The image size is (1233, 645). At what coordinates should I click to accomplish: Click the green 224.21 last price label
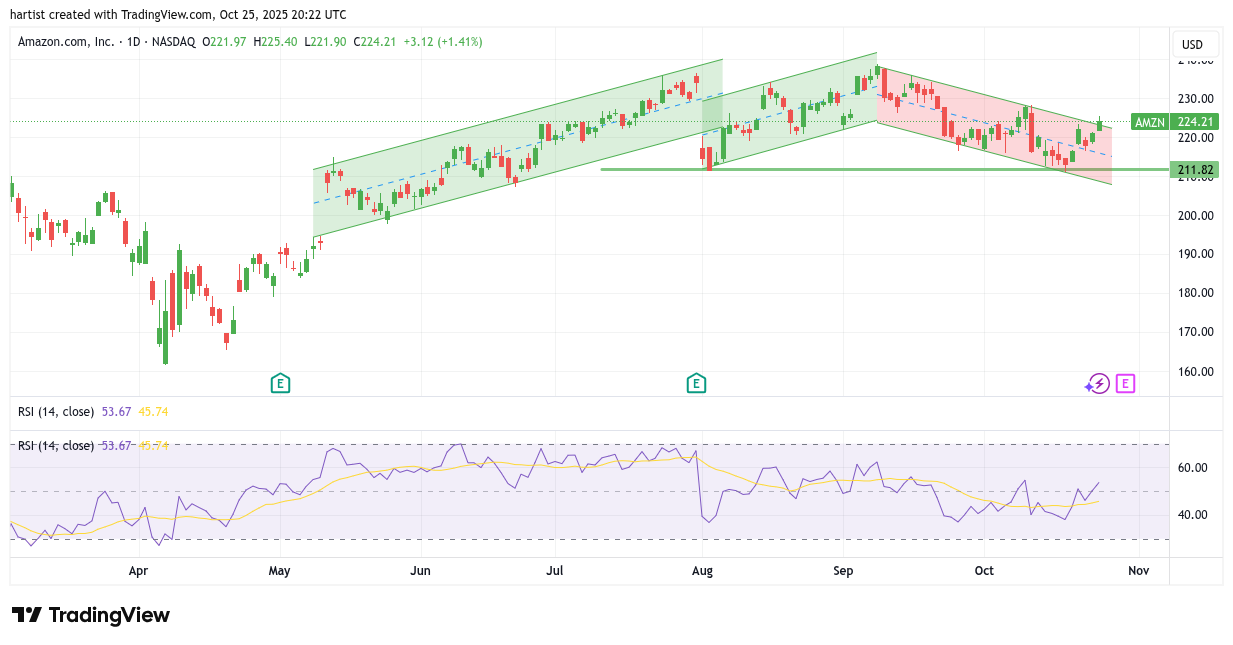pos(1195,122)
